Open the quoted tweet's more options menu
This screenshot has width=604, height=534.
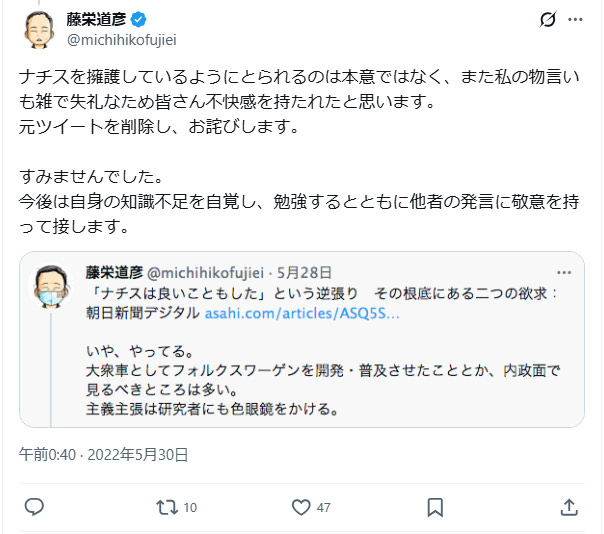[564, 272]
